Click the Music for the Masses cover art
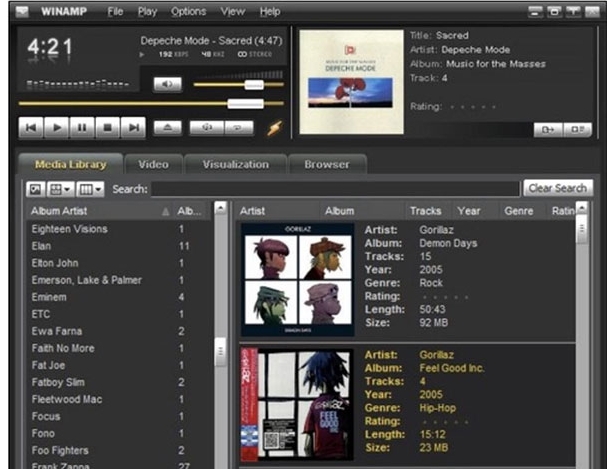 351,82
